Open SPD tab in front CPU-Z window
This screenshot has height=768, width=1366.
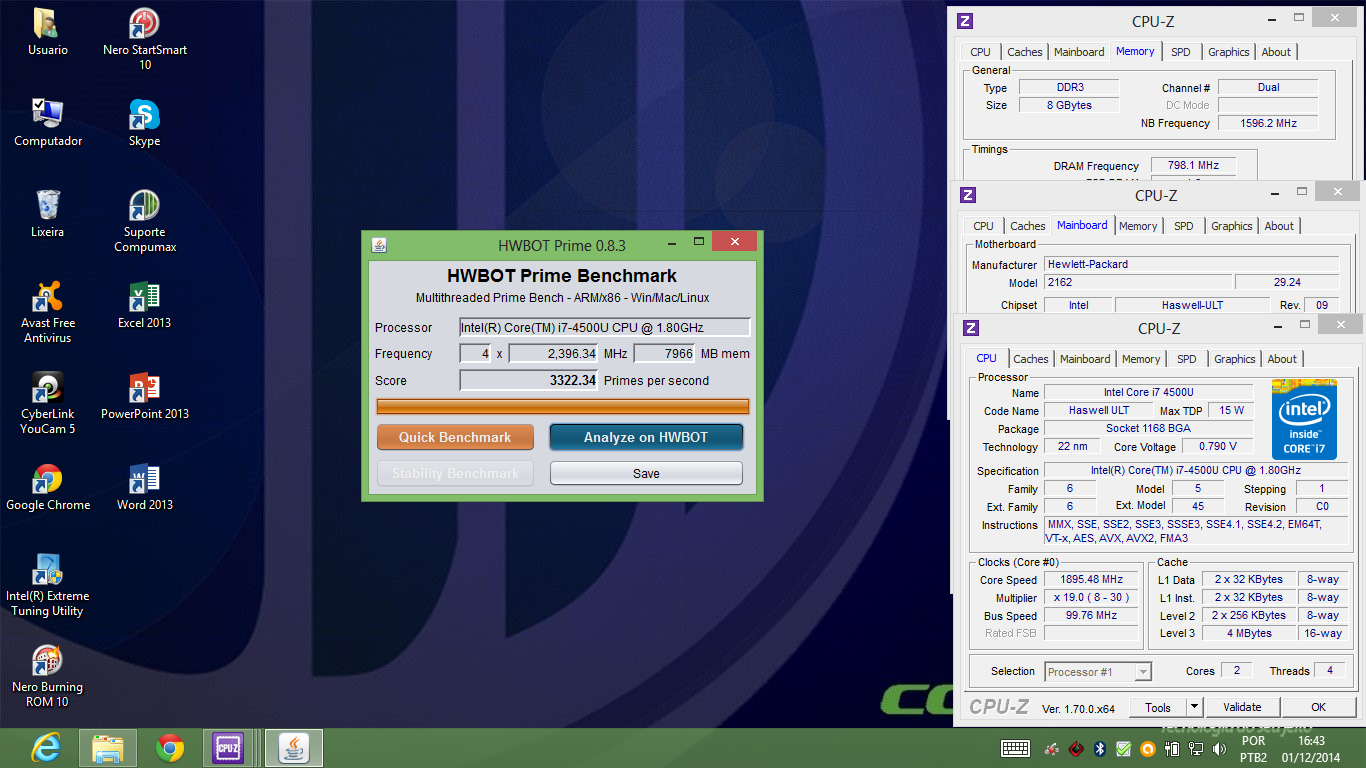(x=1187, y=359)
